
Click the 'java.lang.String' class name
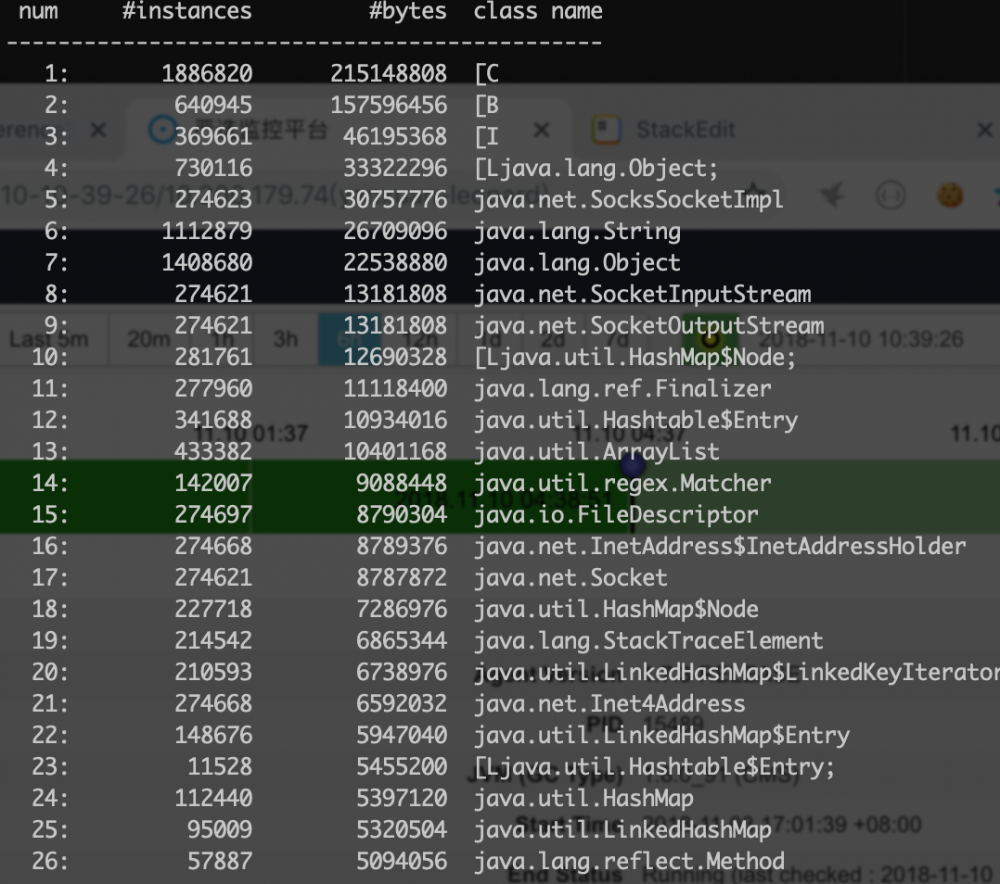pos(577,231)
